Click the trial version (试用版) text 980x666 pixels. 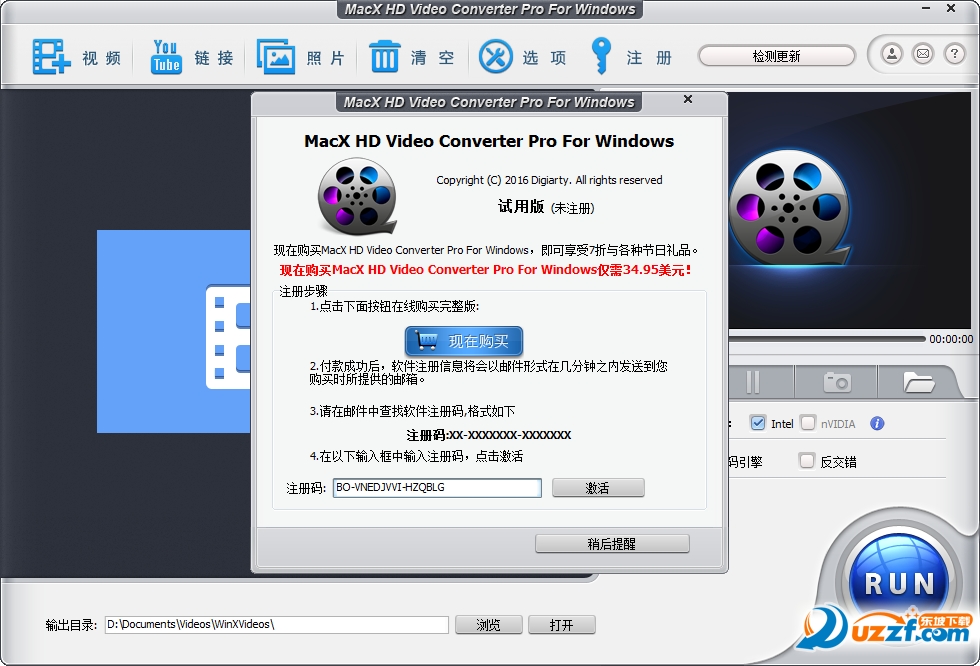[x=521, y=206]
